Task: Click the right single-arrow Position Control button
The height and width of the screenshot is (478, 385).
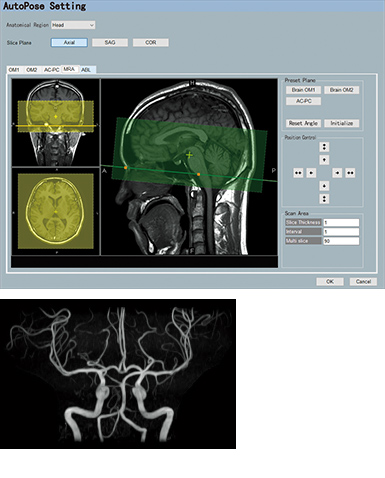Action: [337, 173]
